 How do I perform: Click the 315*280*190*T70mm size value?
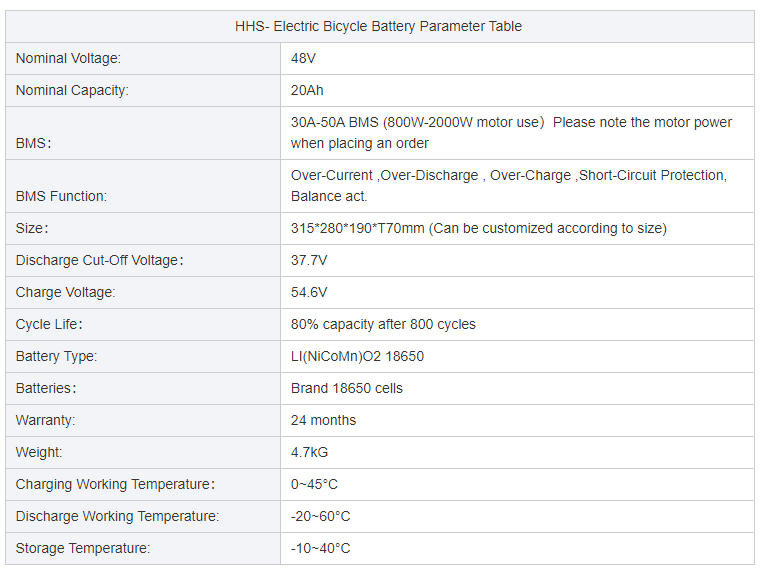pos(478,228)
